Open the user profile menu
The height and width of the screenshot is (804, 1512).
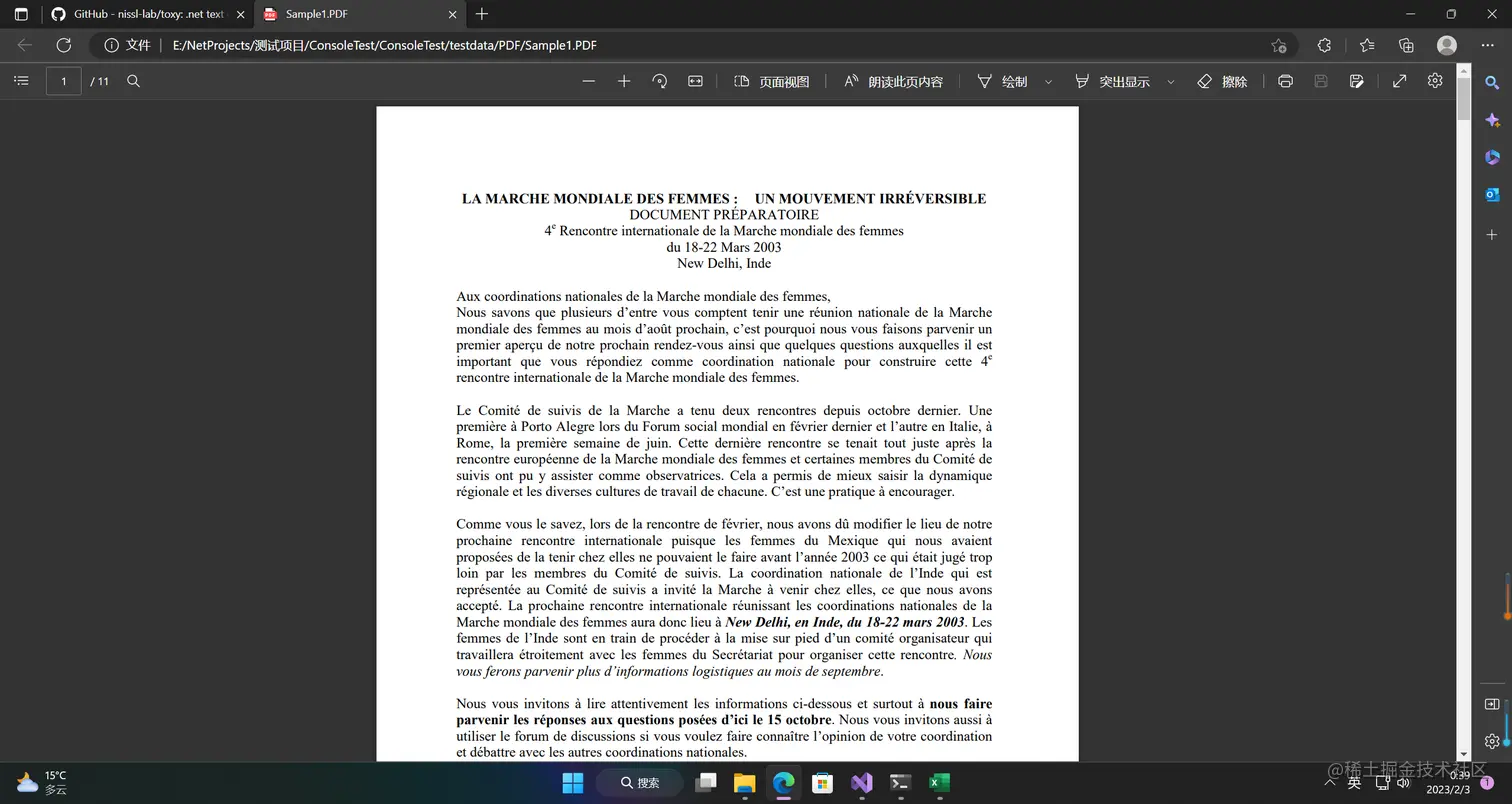click(1446, 45)
